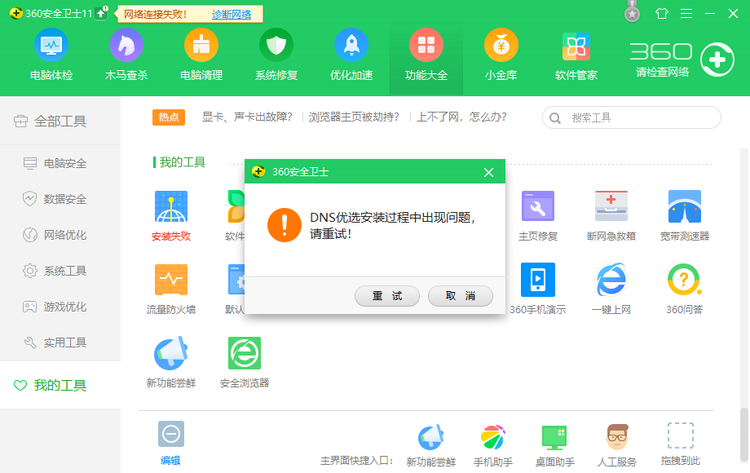Open 电脑清理 cleanup tool
Screen dimensions: 750x473
201,55
